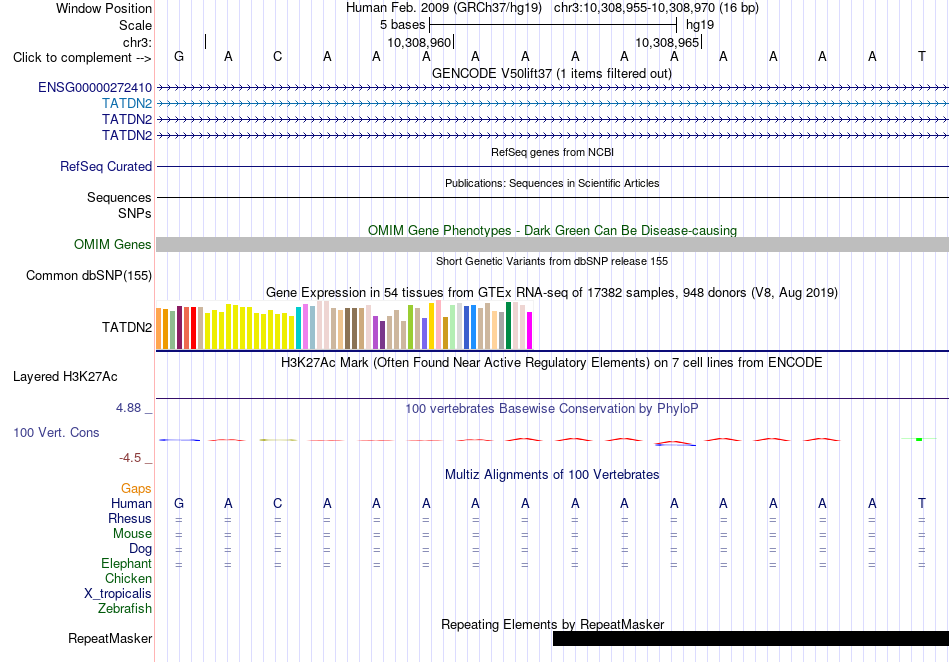
Task: Click the 4.88 PhyloP upper scale value
Action: (128, 408)
